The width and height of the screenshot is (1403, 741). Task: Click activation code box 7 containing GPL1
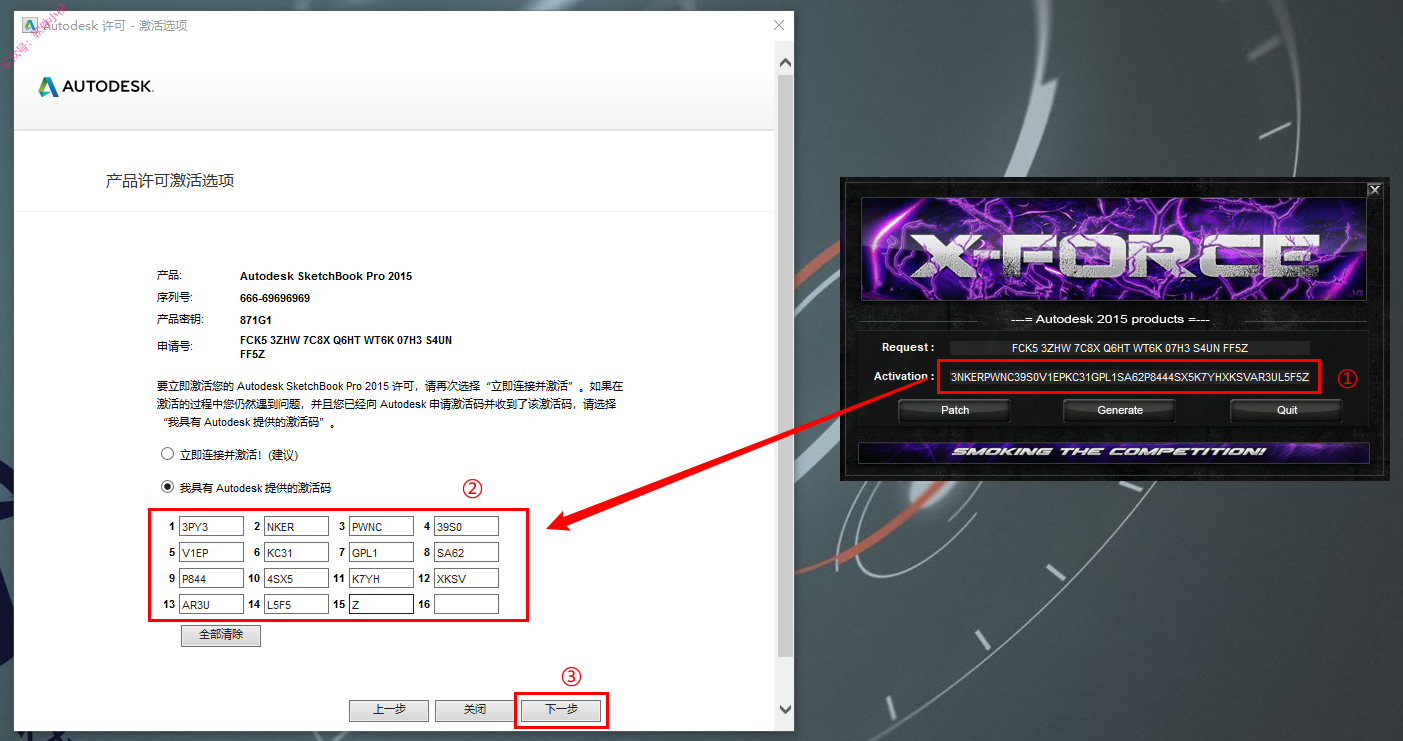(381, 552)
